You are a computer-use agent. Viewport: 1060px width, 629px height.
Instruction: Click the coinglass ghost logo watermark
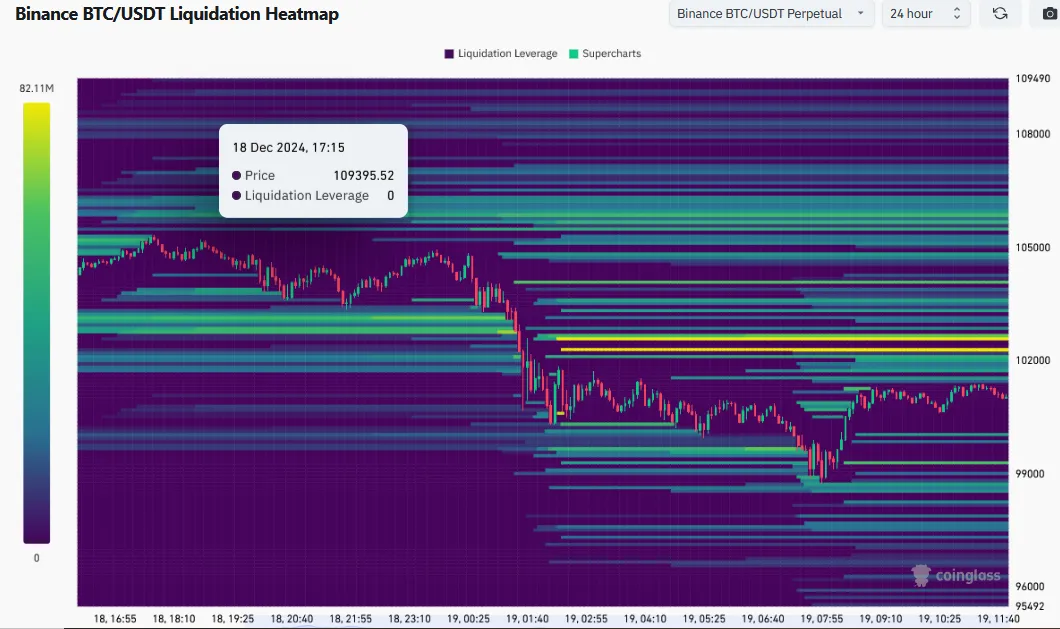[920, 575]
